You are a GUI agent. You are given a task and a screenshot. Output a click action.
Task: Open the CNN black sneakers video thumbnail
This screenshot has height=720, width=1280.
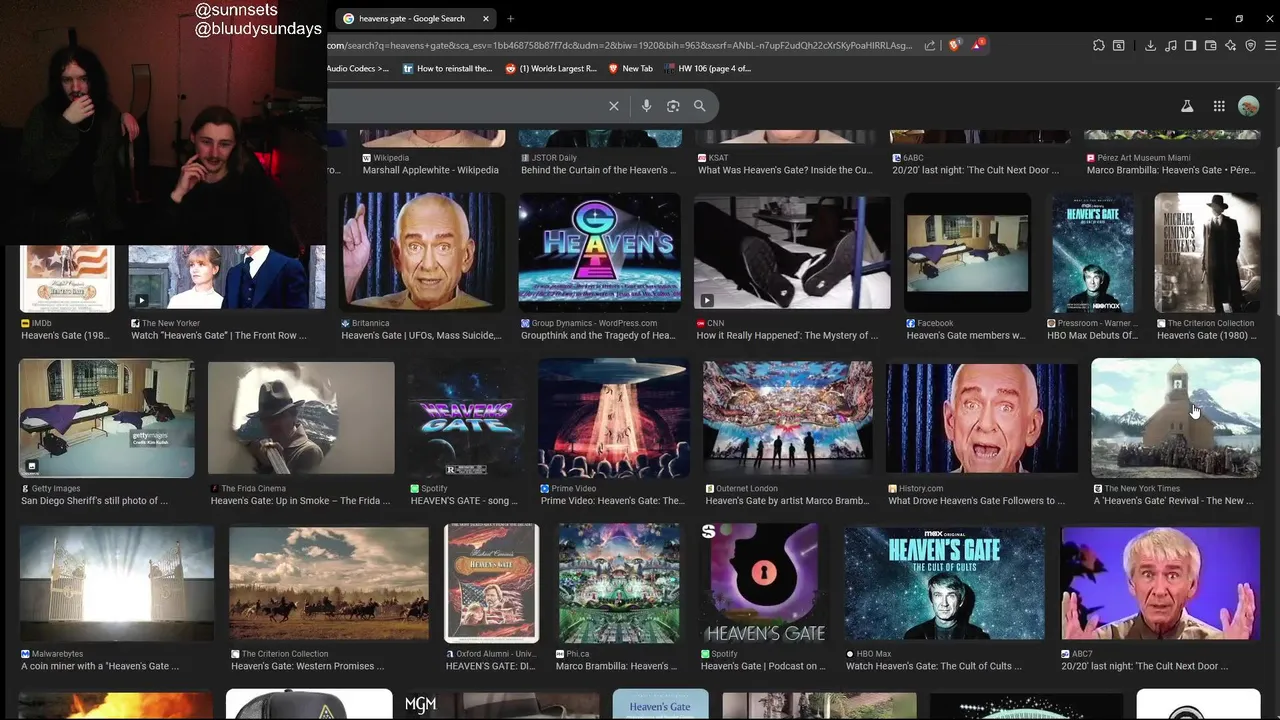(792, 251)
